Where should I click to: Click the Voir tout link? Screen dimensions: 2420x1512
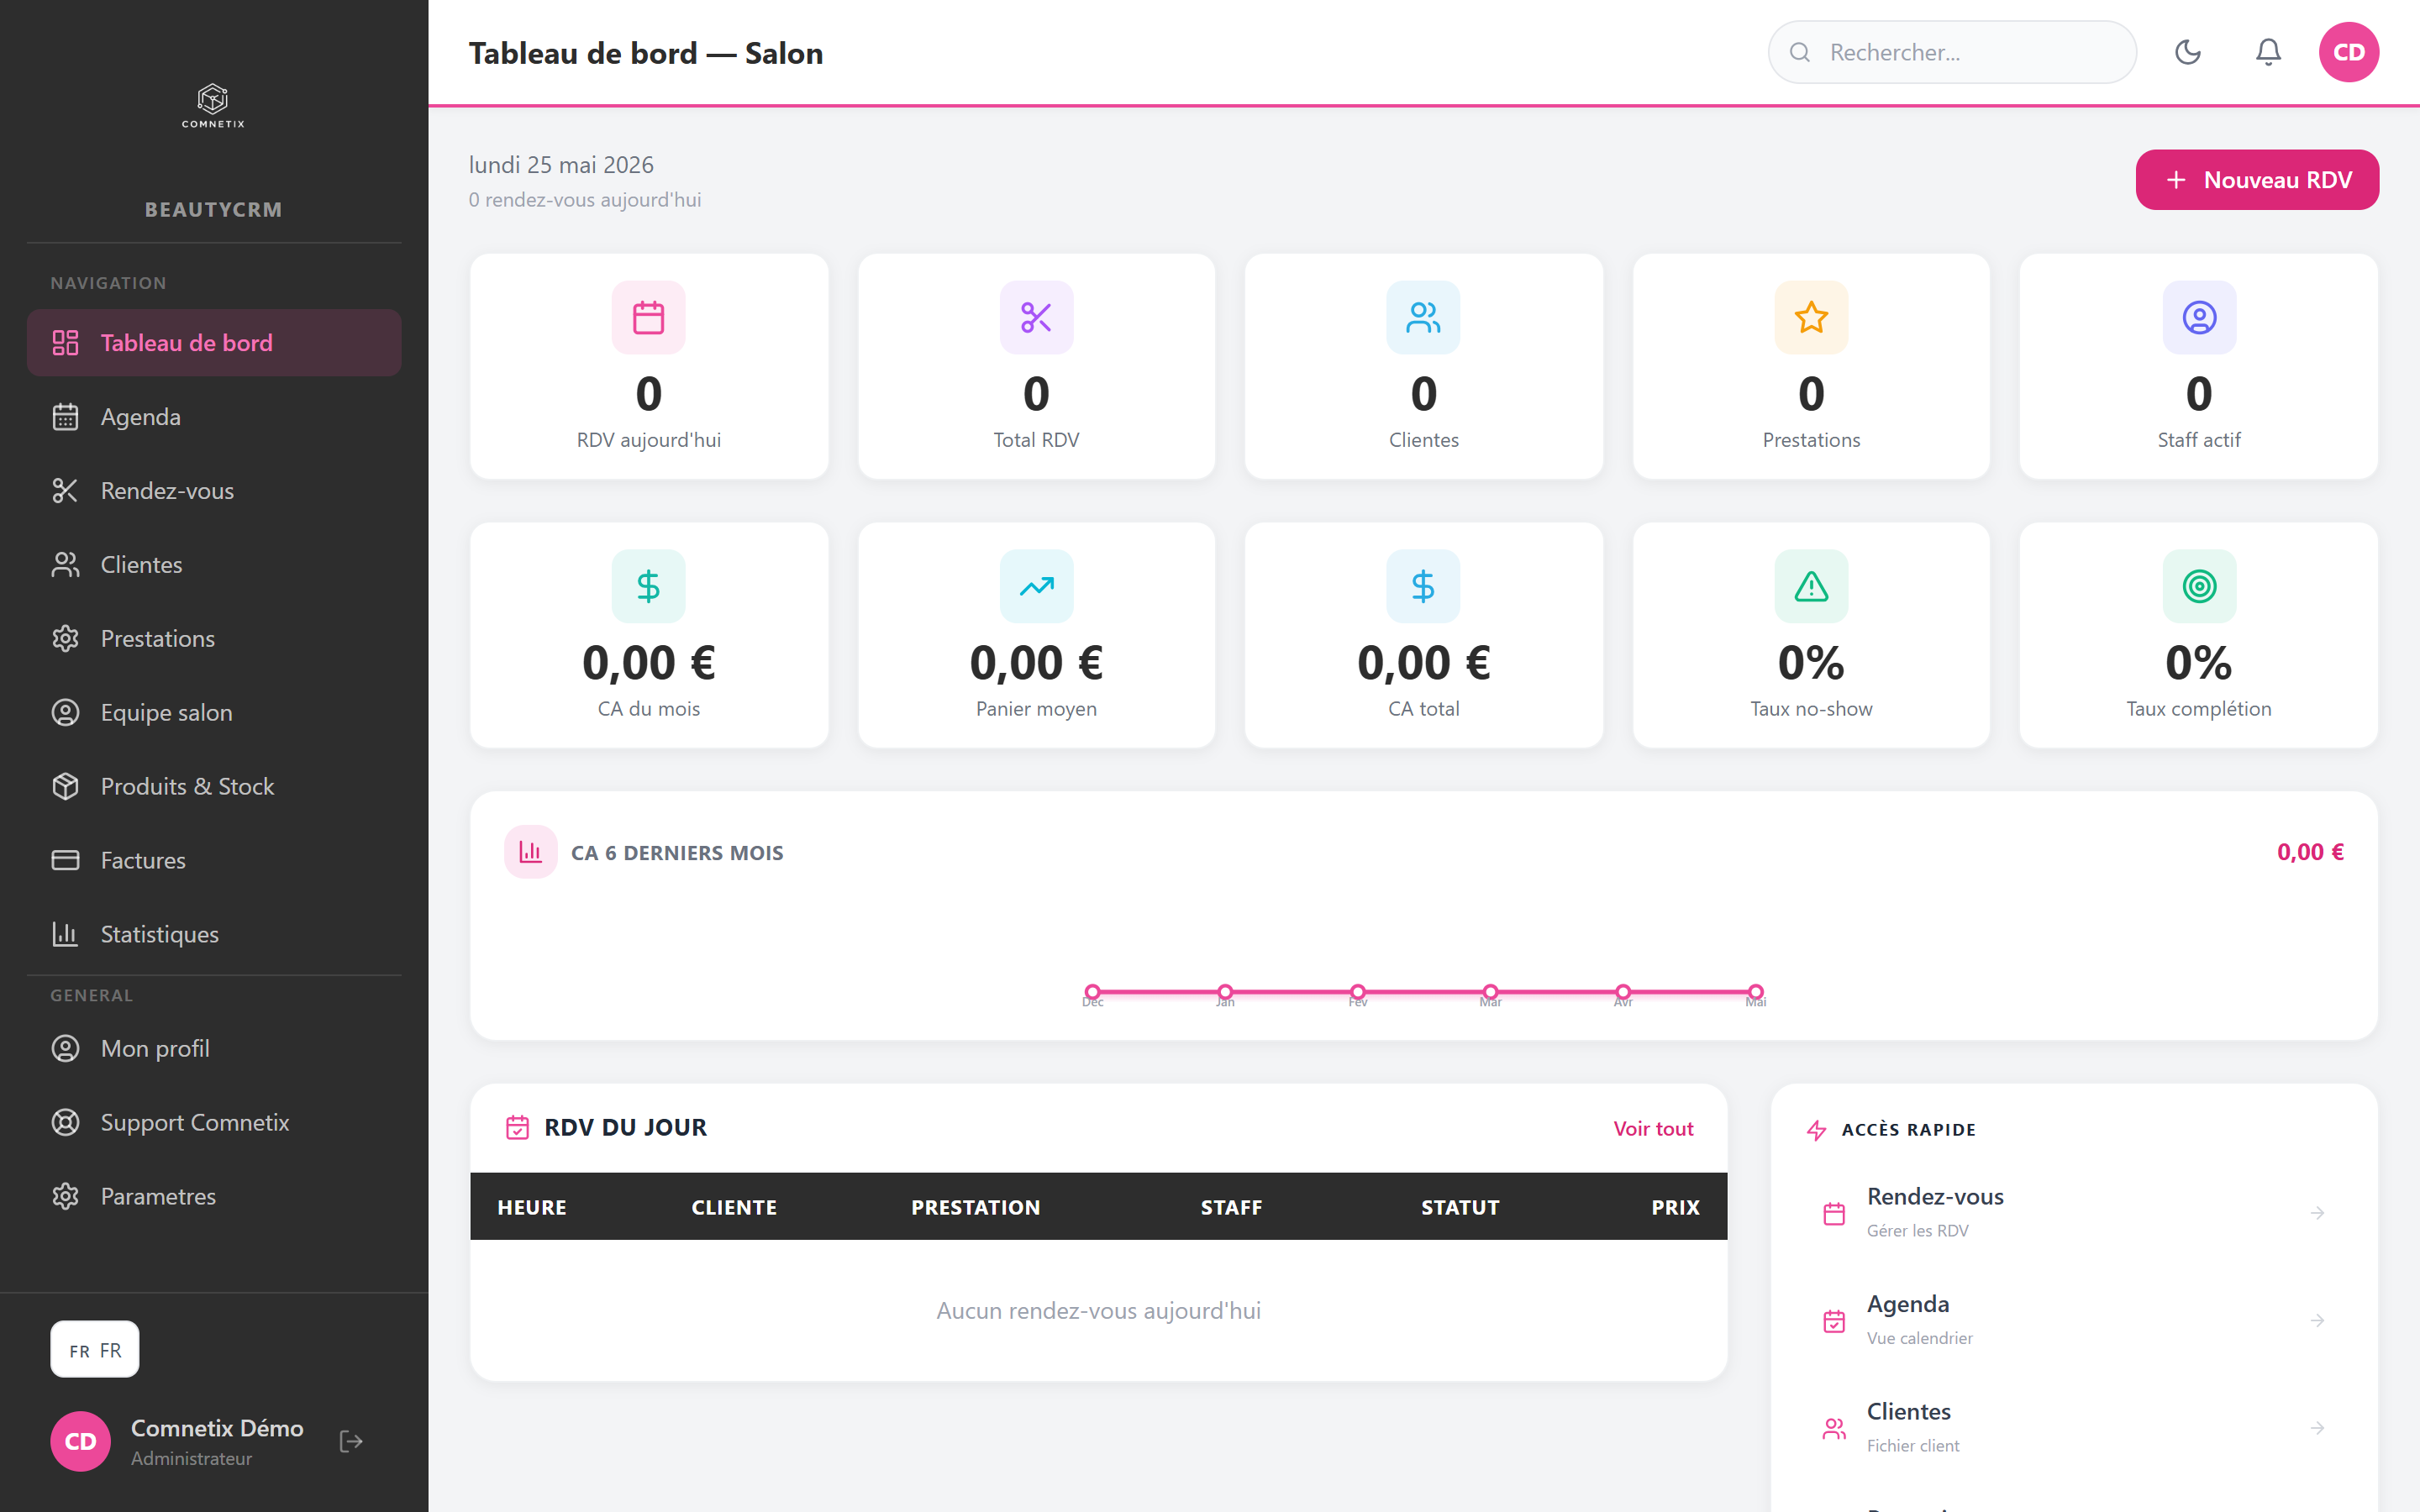(1653, 1128)
